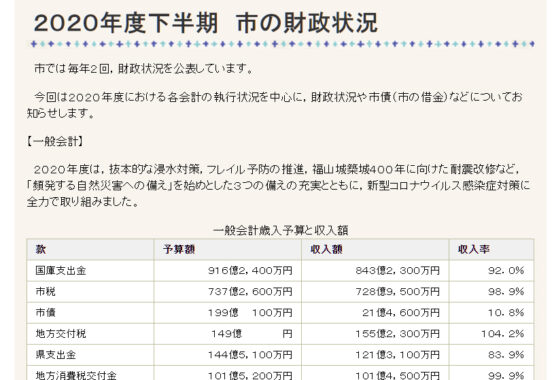Click the 916億2,400万円 budget cell

tap(228, 271)
